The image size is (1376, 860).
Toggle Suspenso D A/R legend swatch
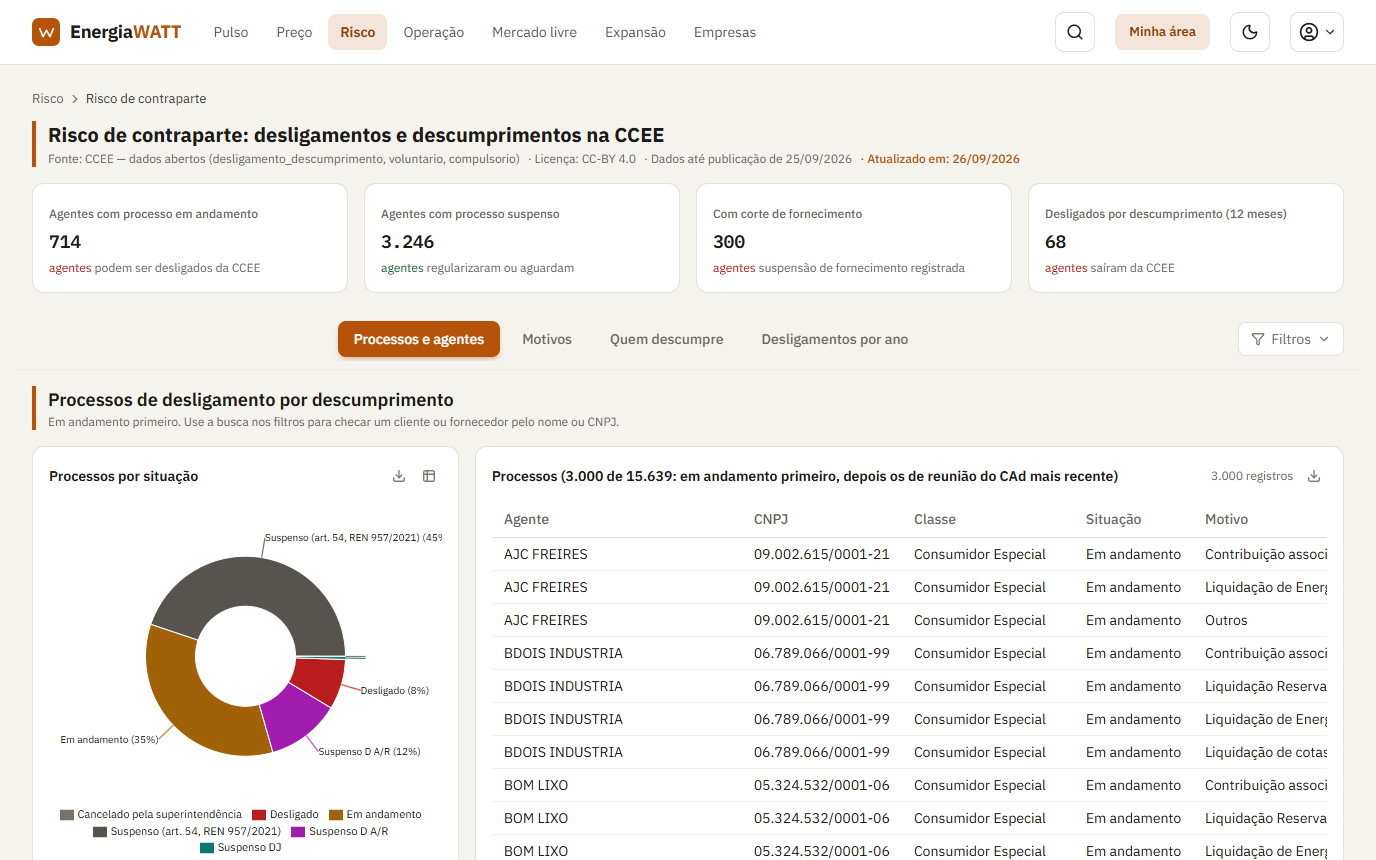point(298,832)
